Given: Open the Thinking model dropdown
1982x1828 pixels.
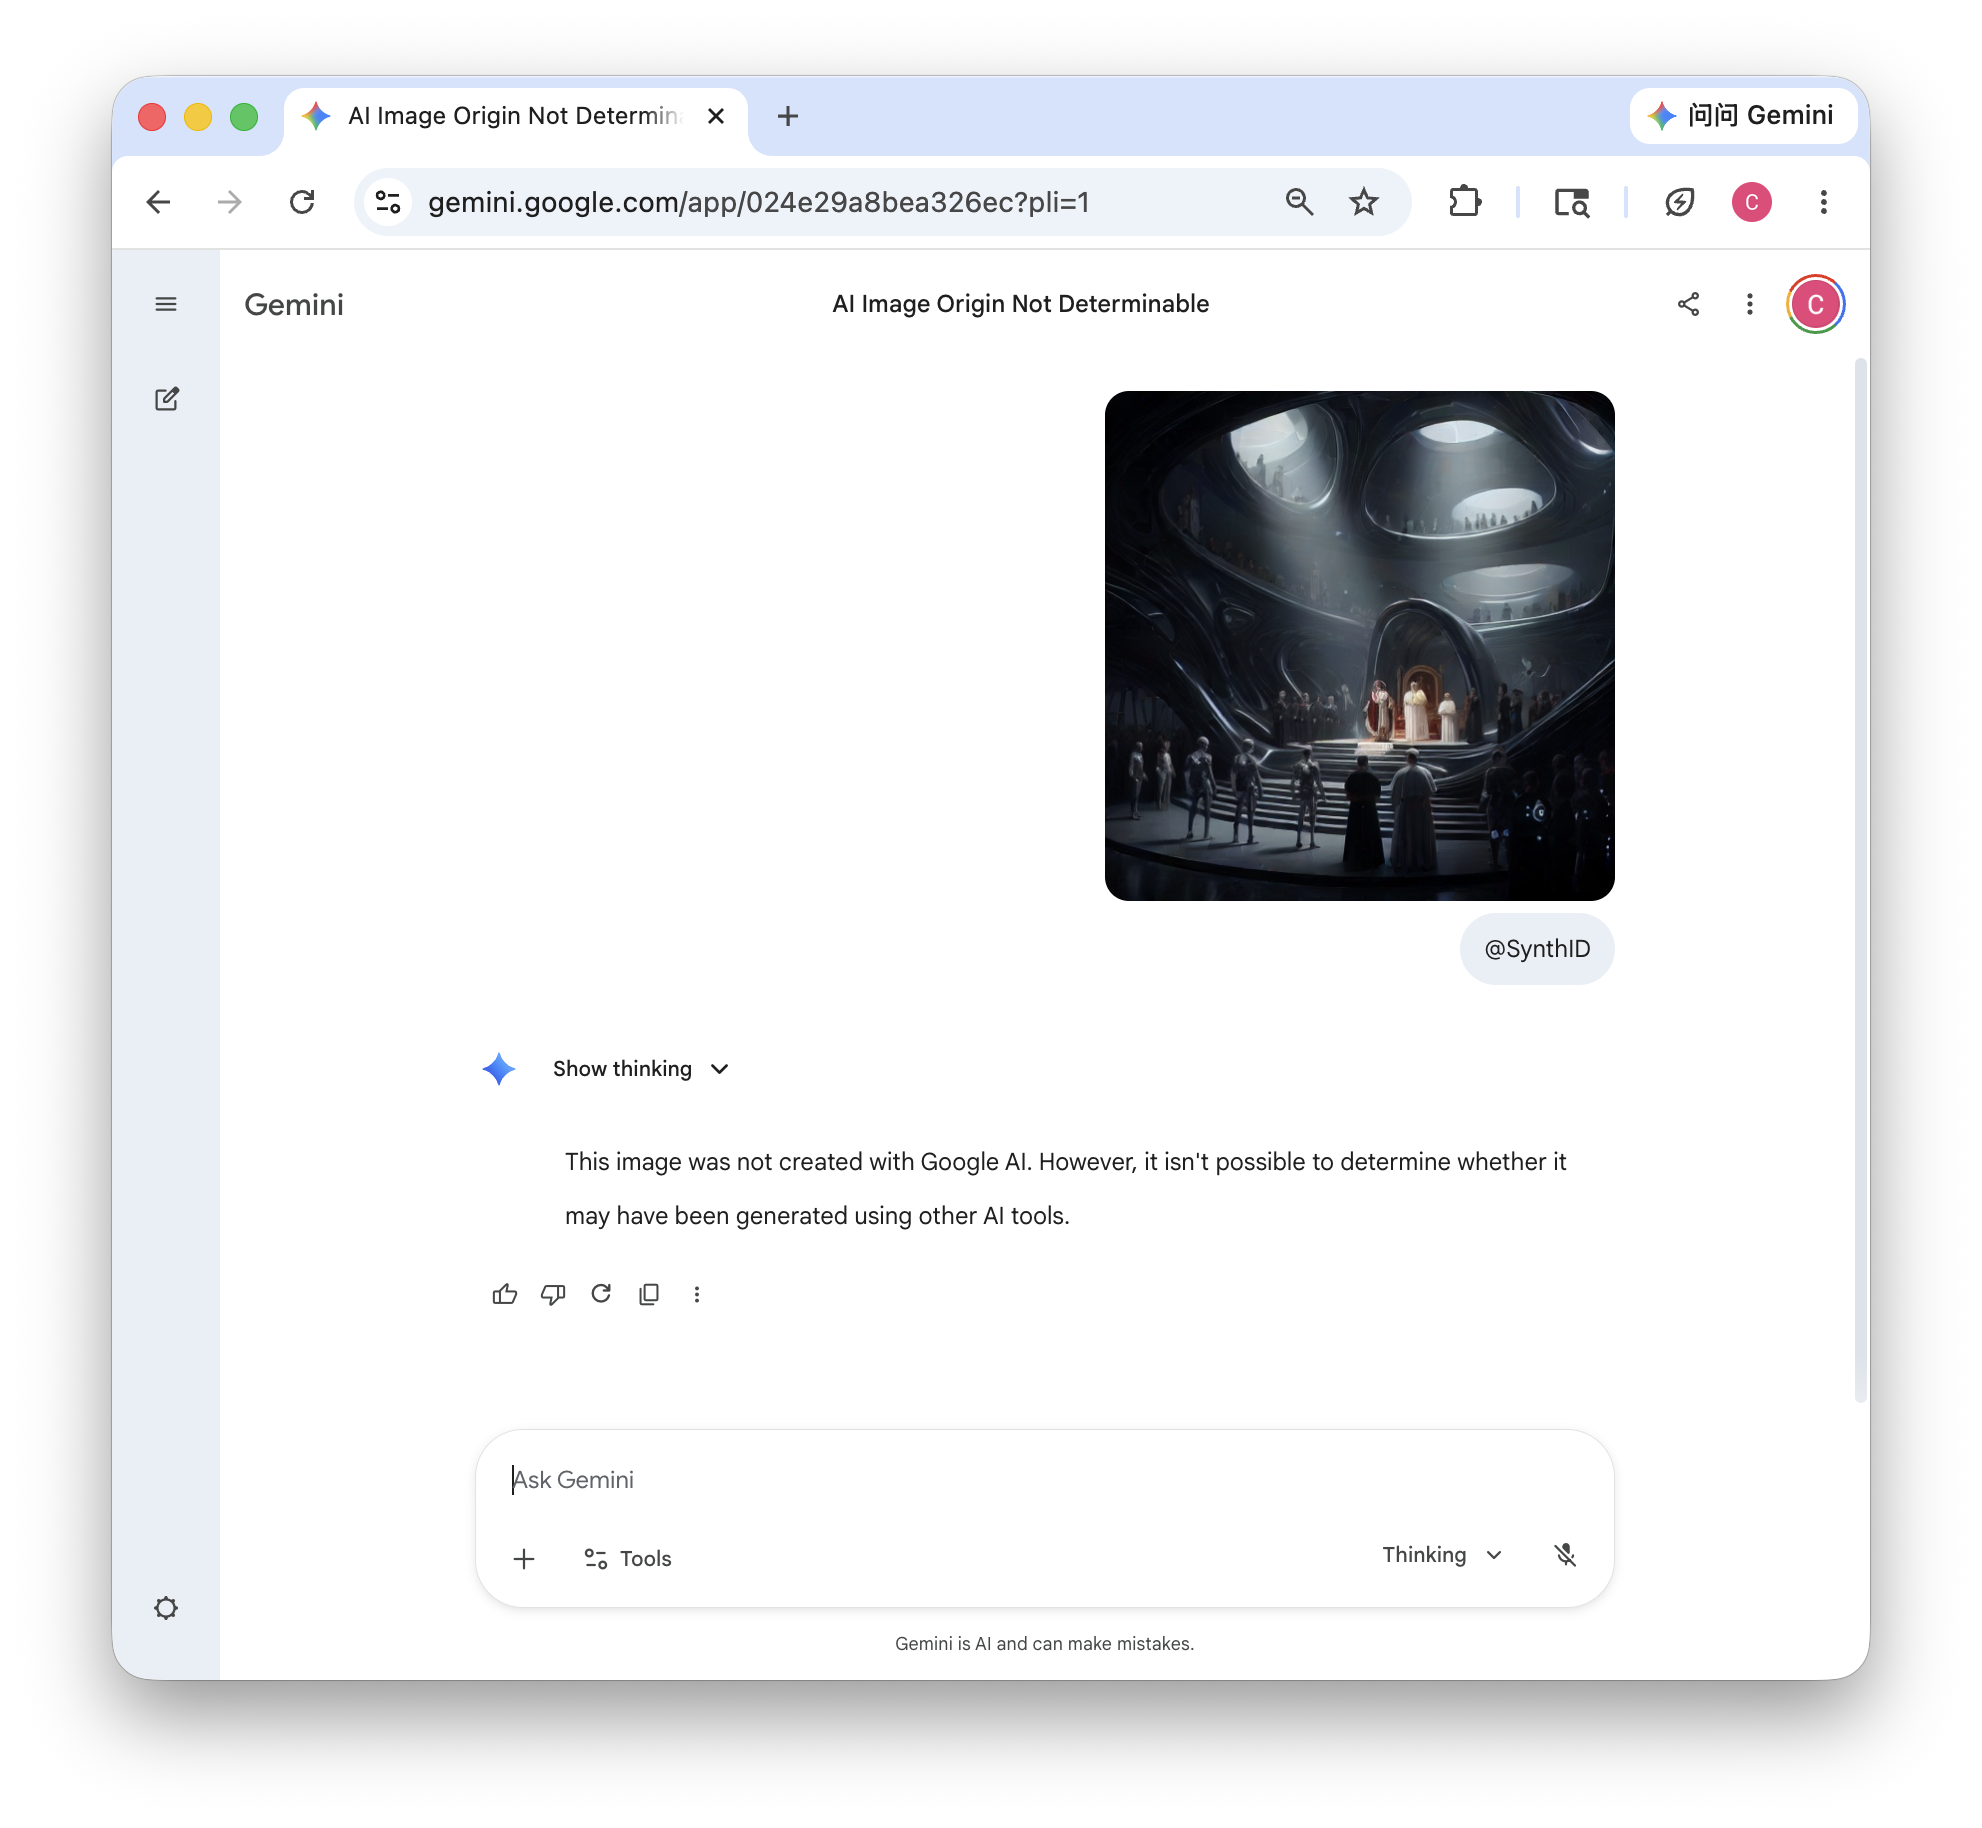Looking at the screenshot, I should click(x=1442, y=1555).
